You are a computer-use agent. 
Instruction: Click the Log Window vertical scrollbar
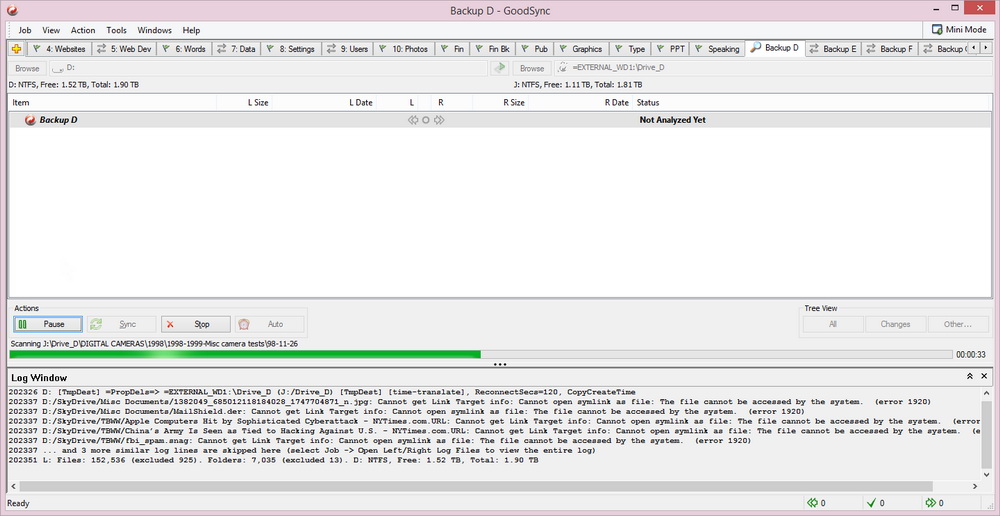(x=986, y=433)
